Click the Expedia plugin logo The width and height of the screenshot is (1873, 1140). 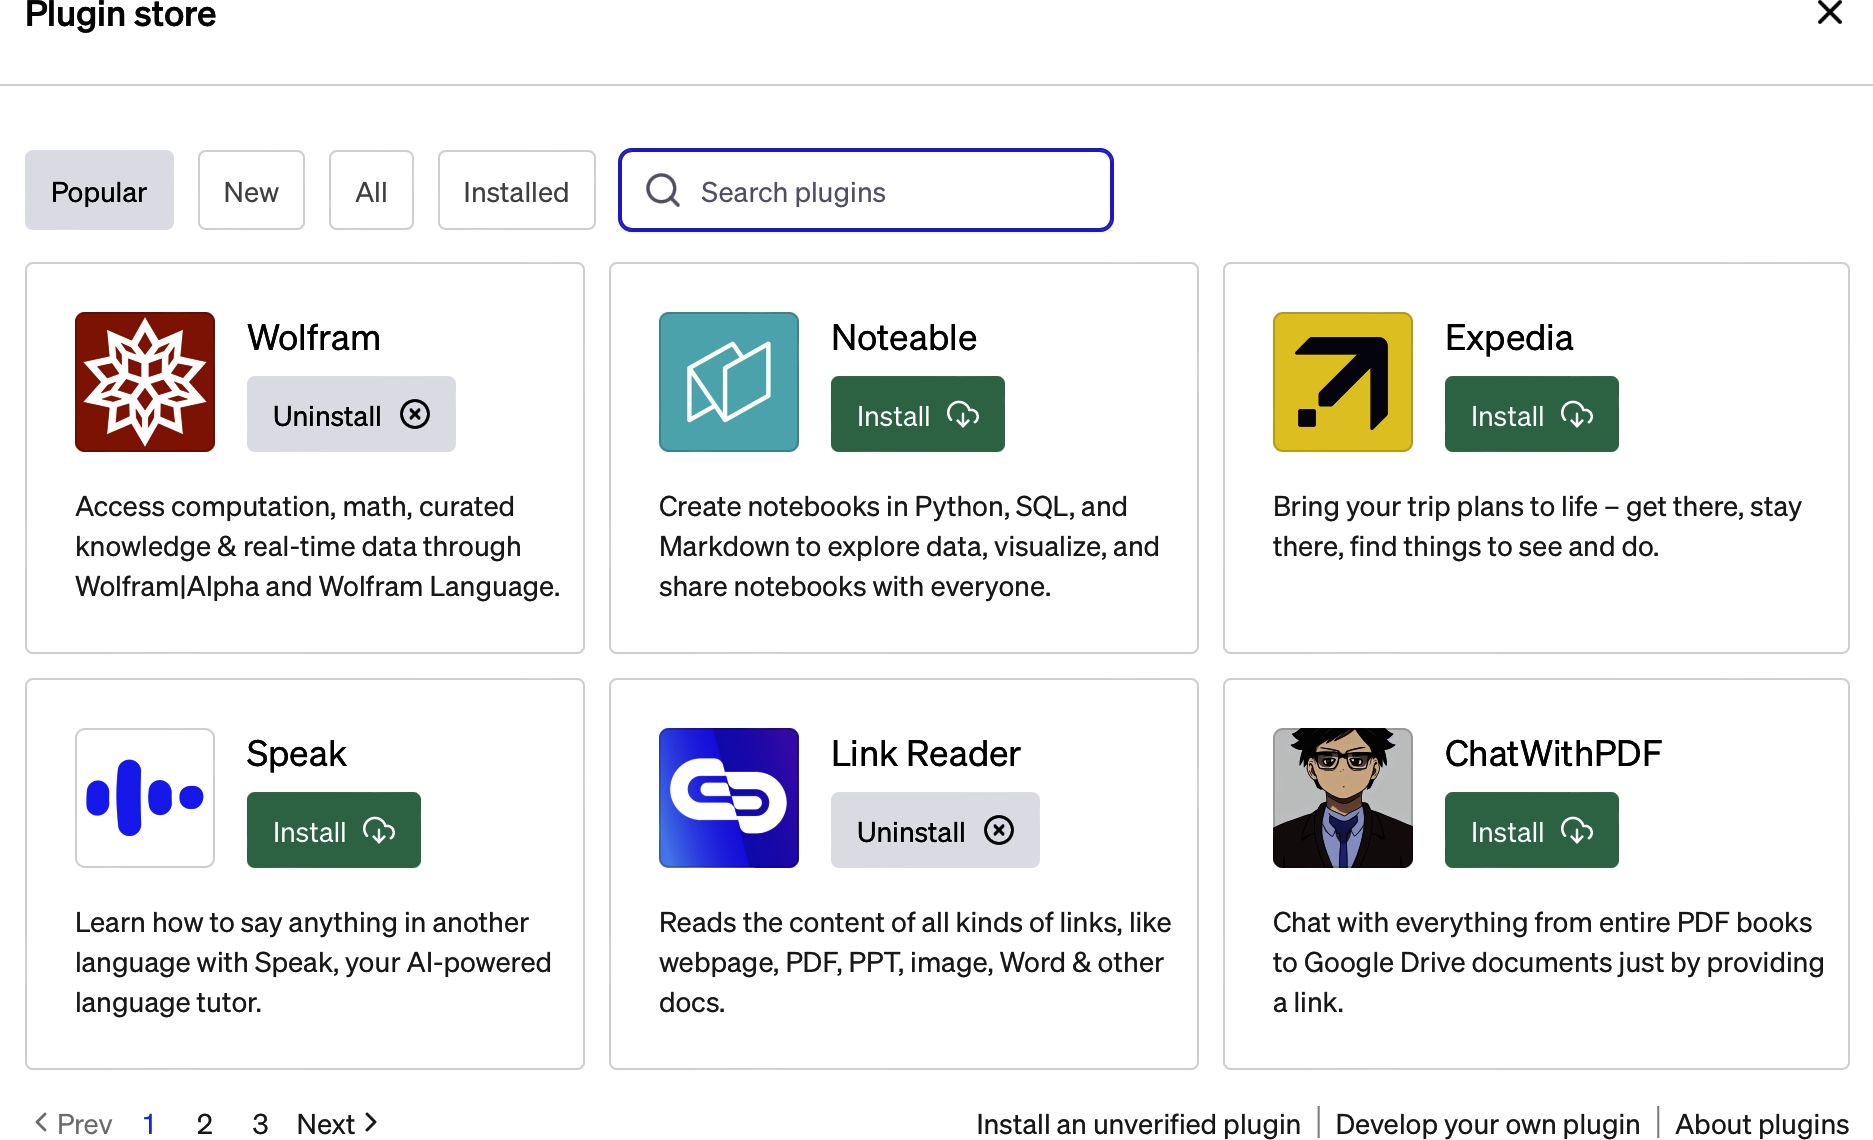(1343, 382)
